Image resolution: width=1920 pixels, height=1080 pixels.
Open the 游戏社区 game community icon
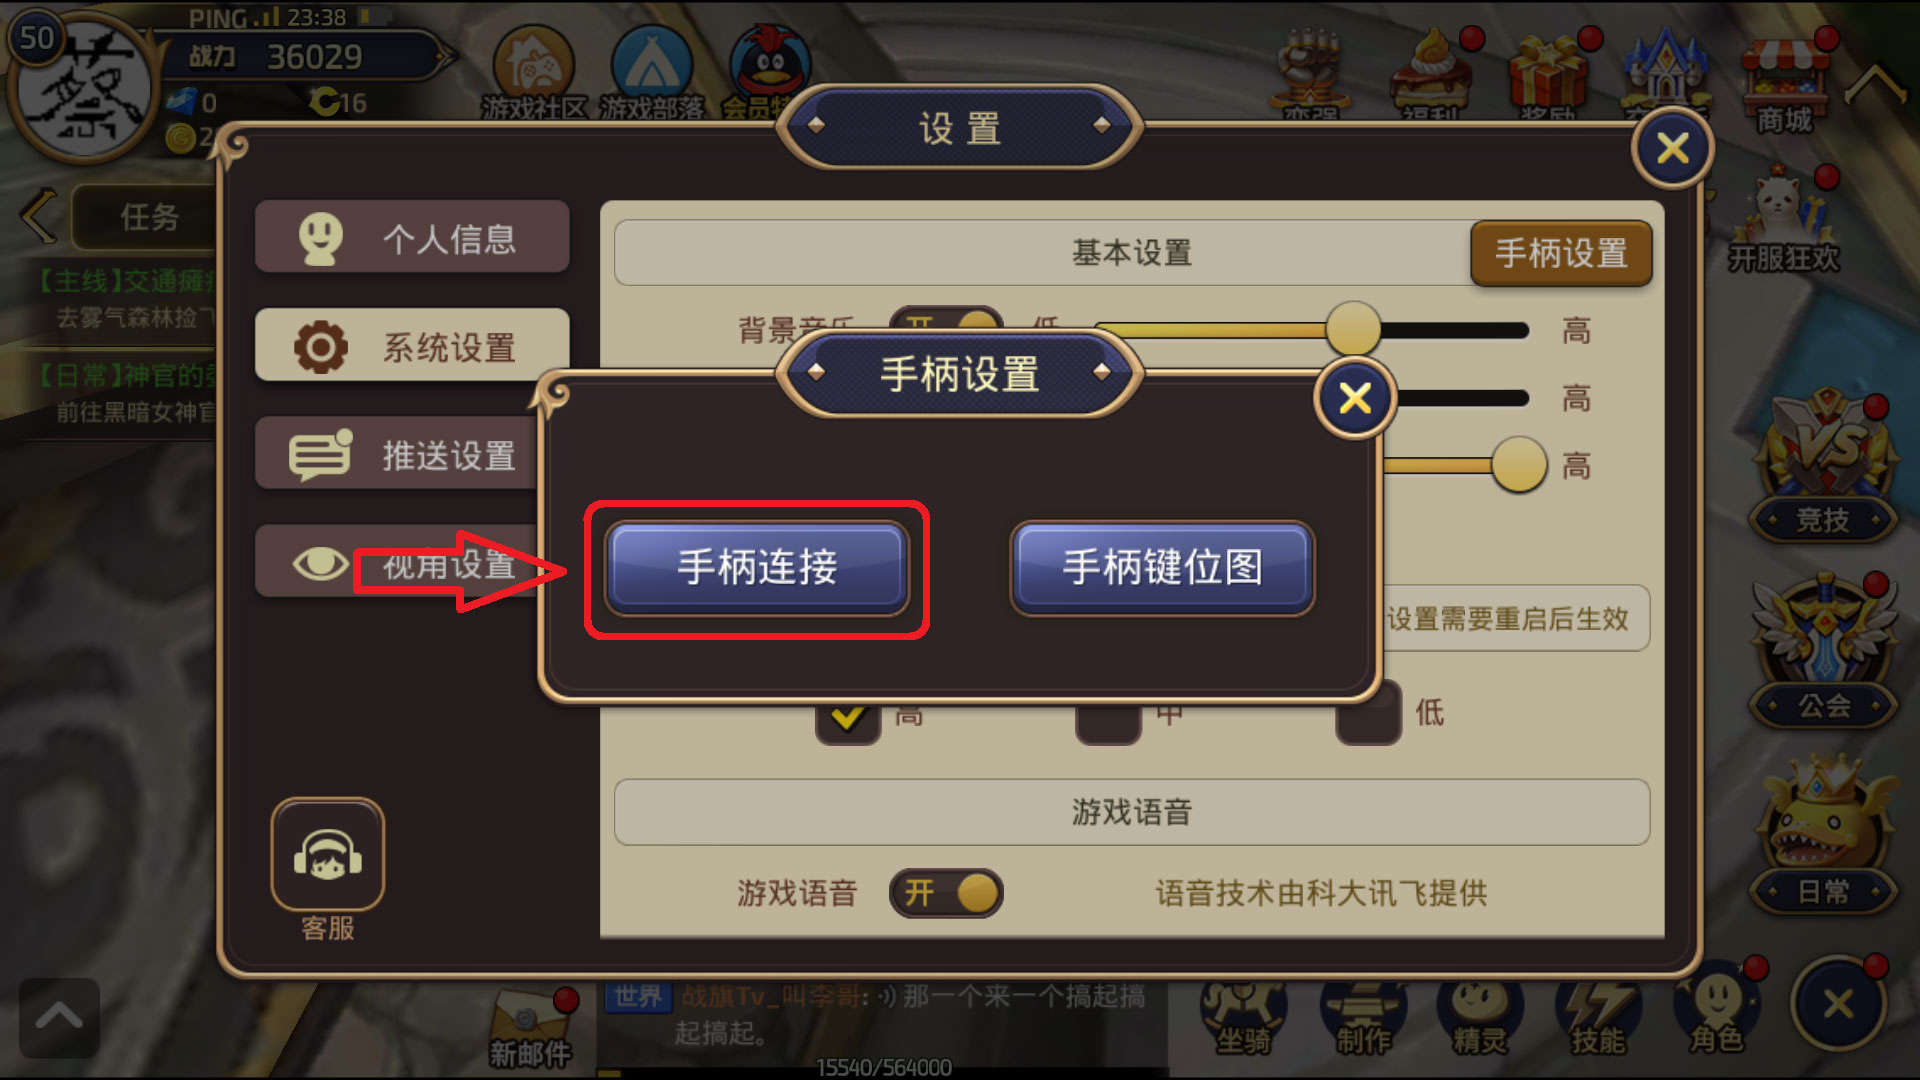pos(534,74)
